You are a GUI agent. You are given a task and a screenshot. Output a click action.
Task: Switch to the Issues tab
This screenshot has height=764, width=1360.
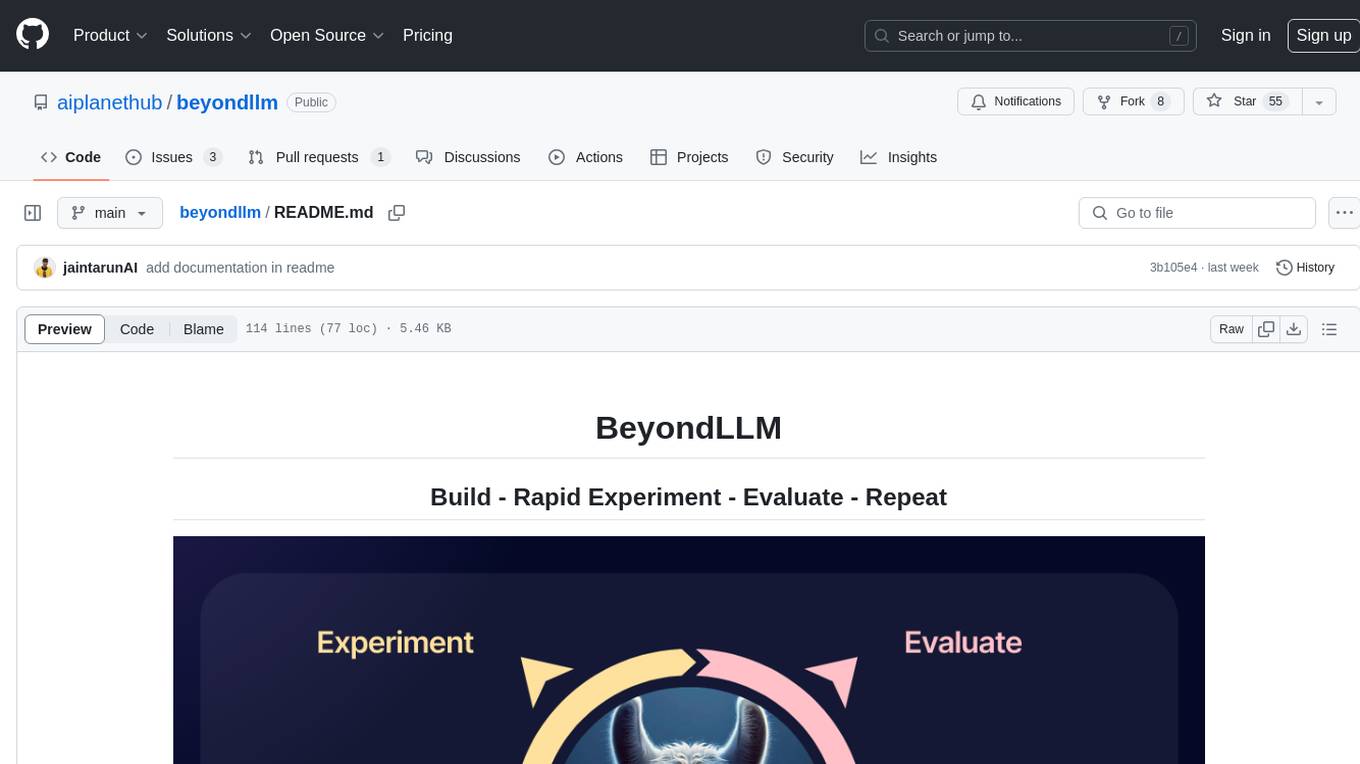[173, 157]
